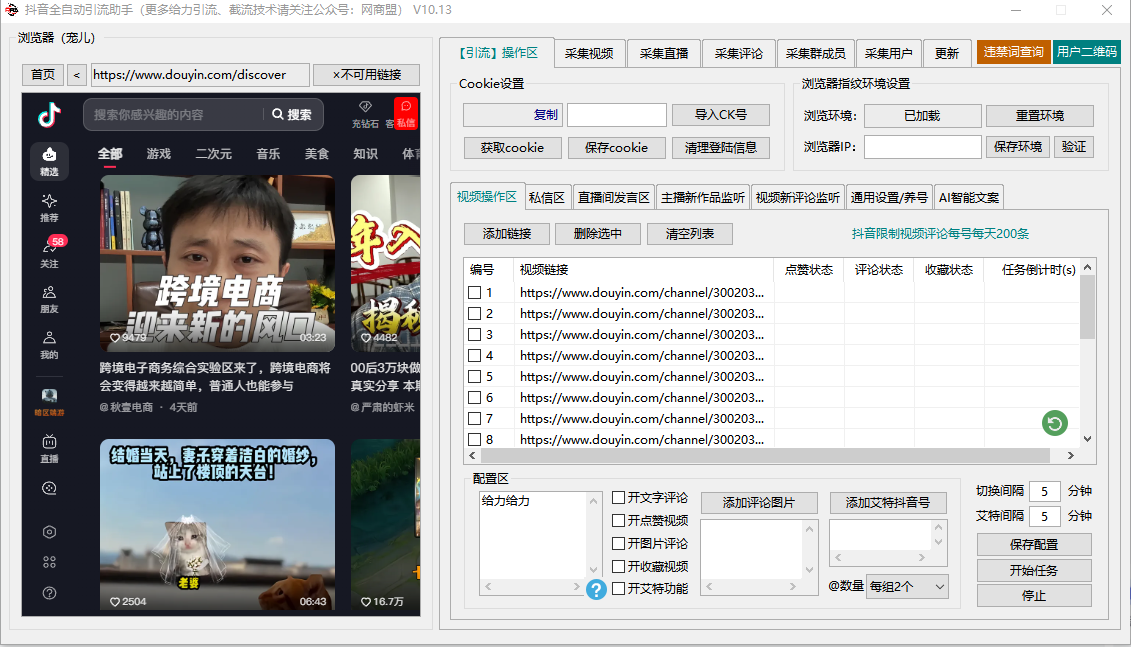This screenshot has height=647, width=1131.
Task: Switch to the 采集视频 tab
Action: pyautogui.click(x=589, y=53)
